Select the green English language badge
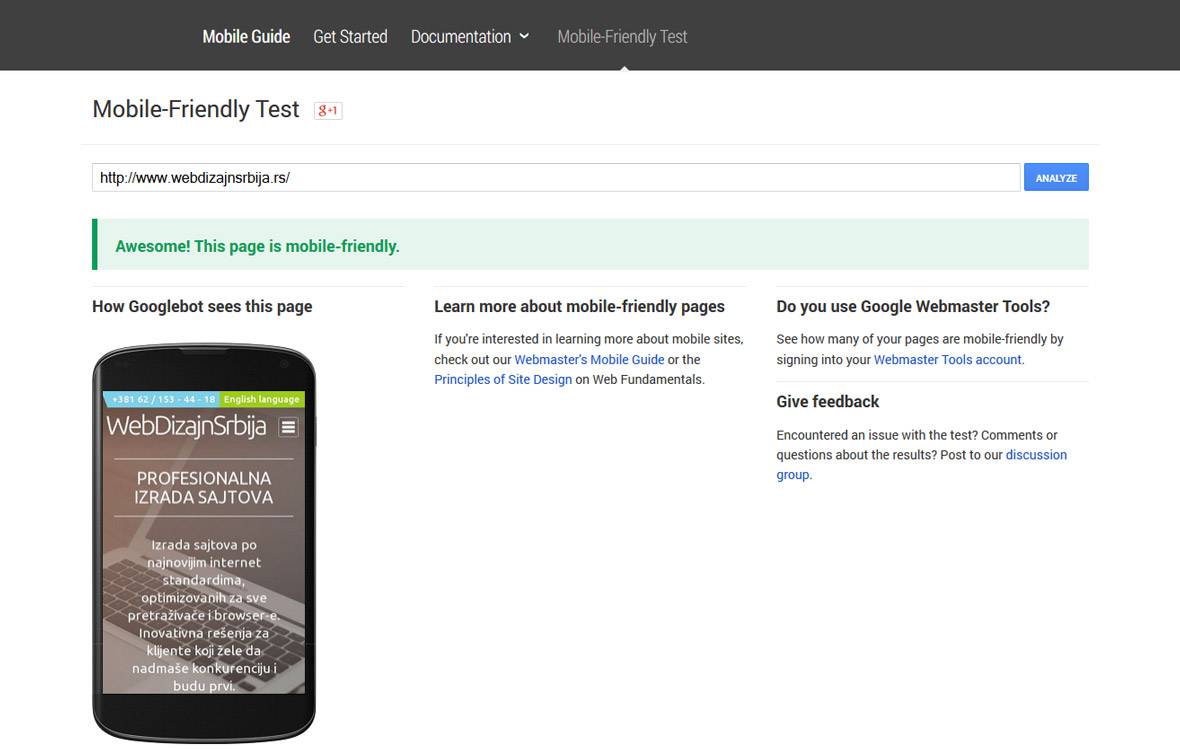This screenshot has width=1180, height=749. pyautogui.click(x=261, y=399)
